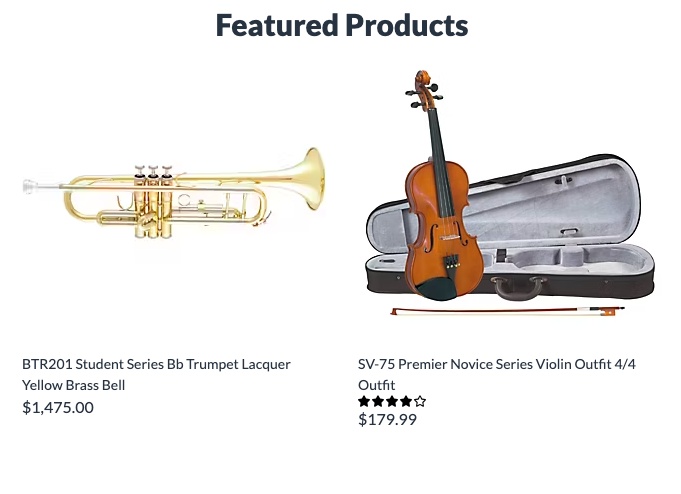Click the violin bow below the case
This screenshot has height=494, width=681.
pos(507,311)
